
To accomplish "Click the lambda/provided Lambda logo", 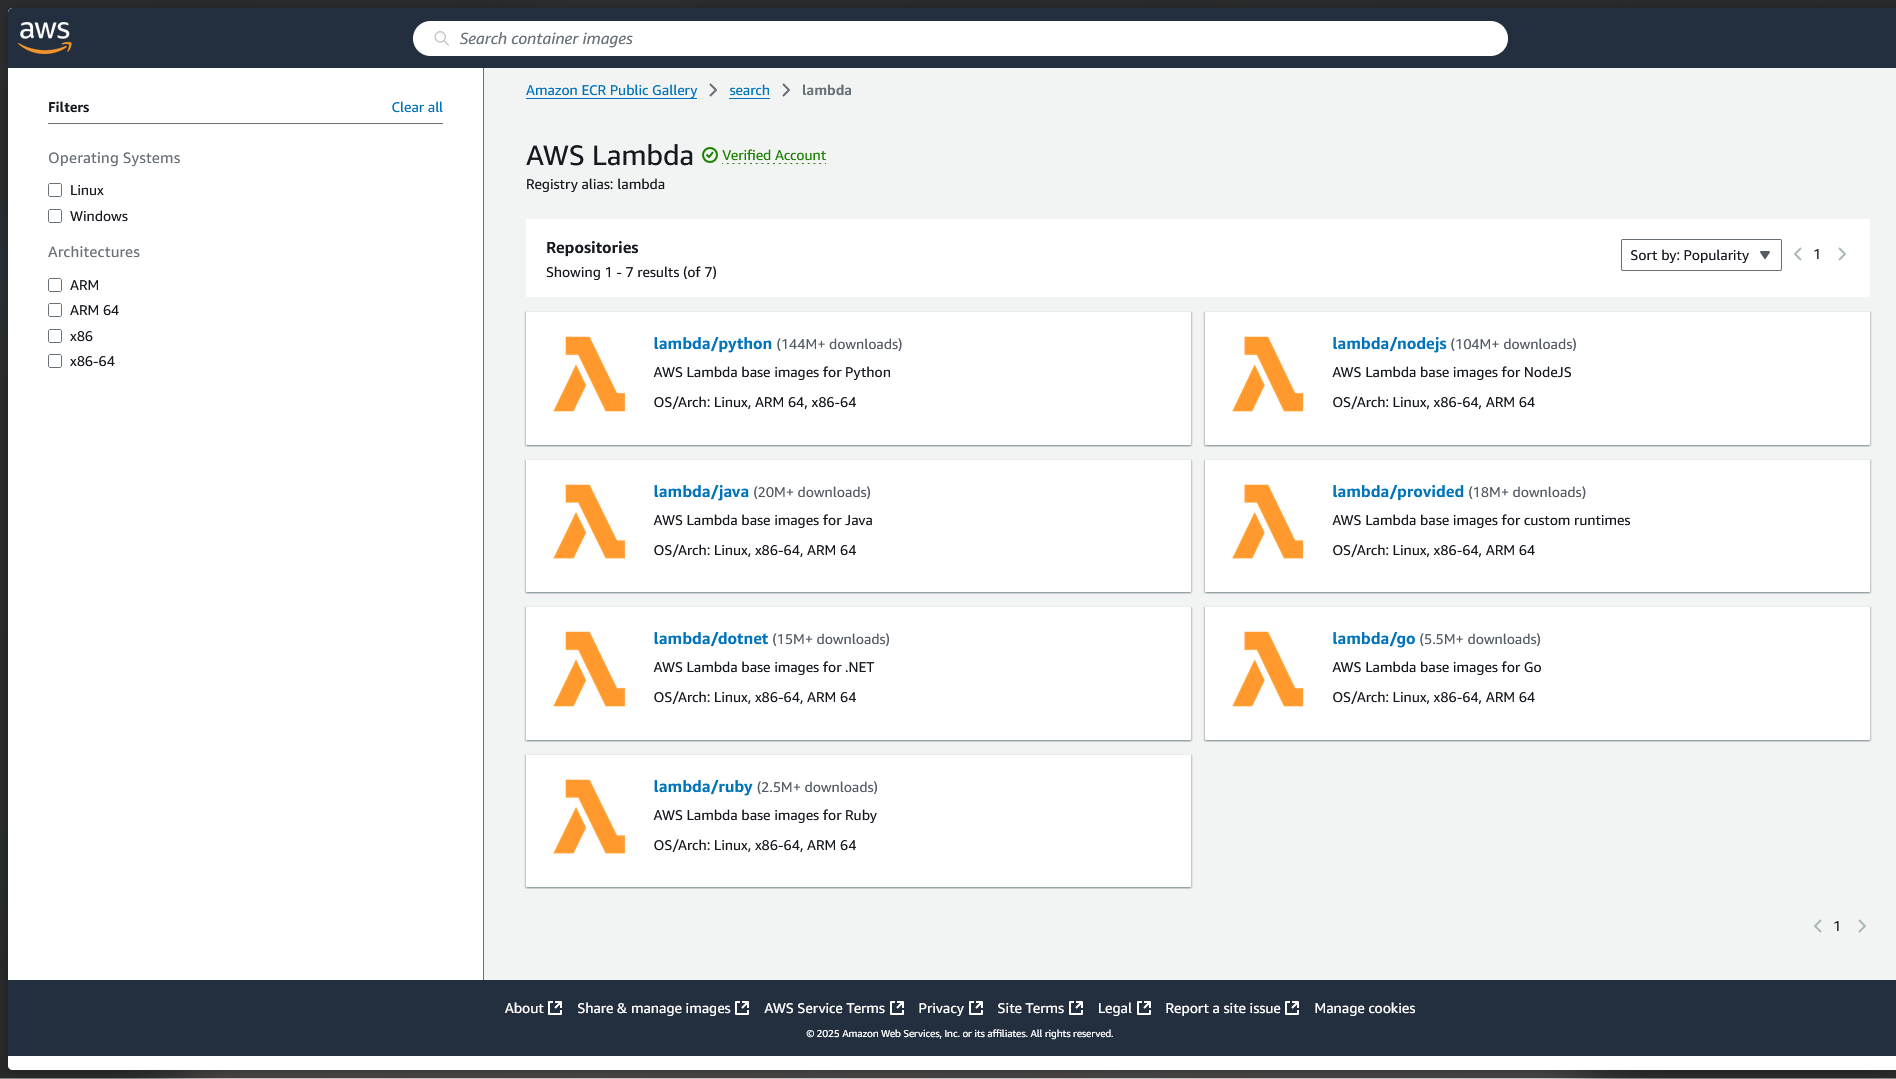I will tap(1268, 522).
